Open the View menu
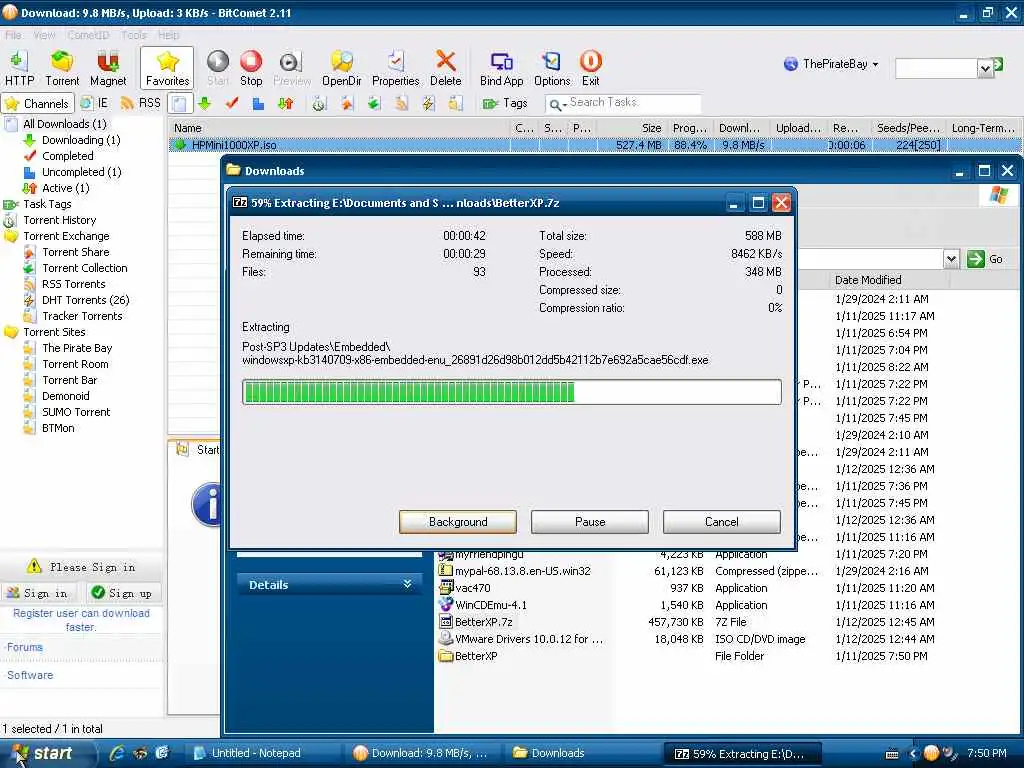Viewport: 1024px width, 768px height. pyautogui.click(x=44, y=35)
